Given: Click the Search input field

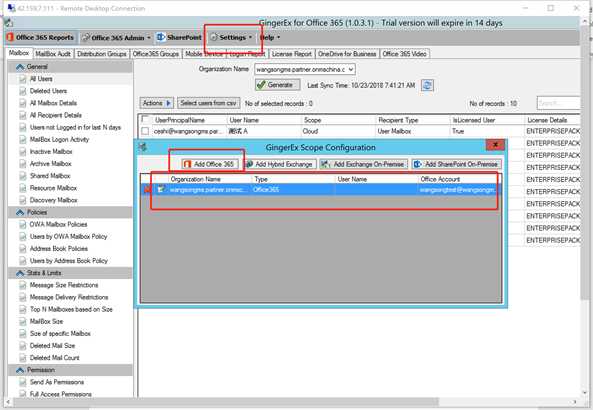Looking at the screenshot, I should 558,103.
